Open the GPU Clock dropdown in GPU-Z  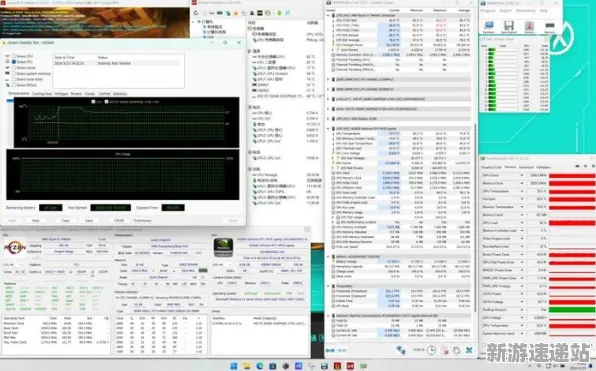522,175
